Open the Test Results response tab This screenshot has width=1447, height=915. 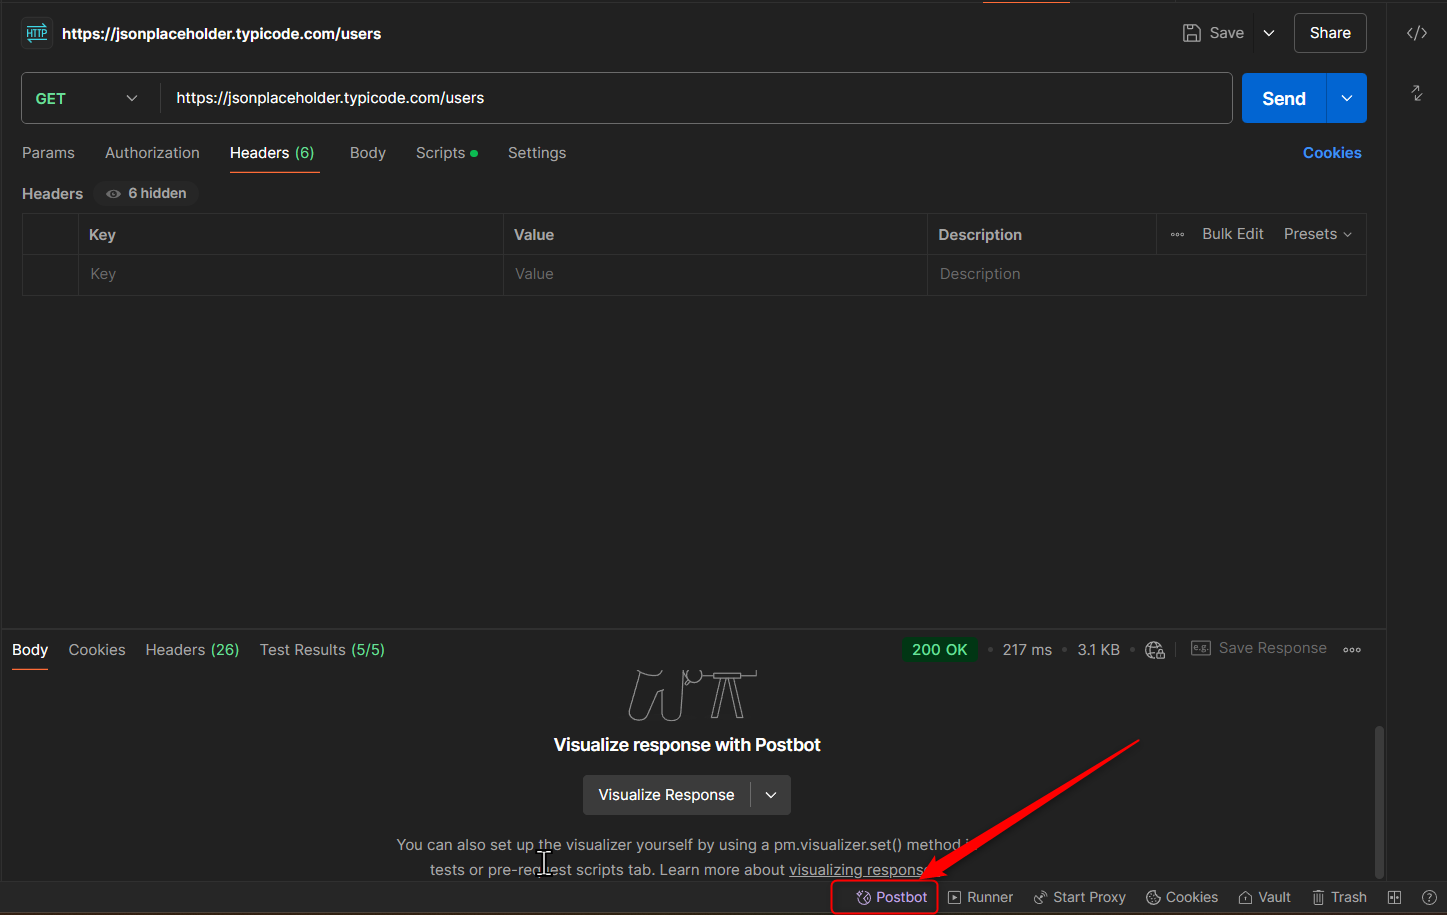point(322,650)
